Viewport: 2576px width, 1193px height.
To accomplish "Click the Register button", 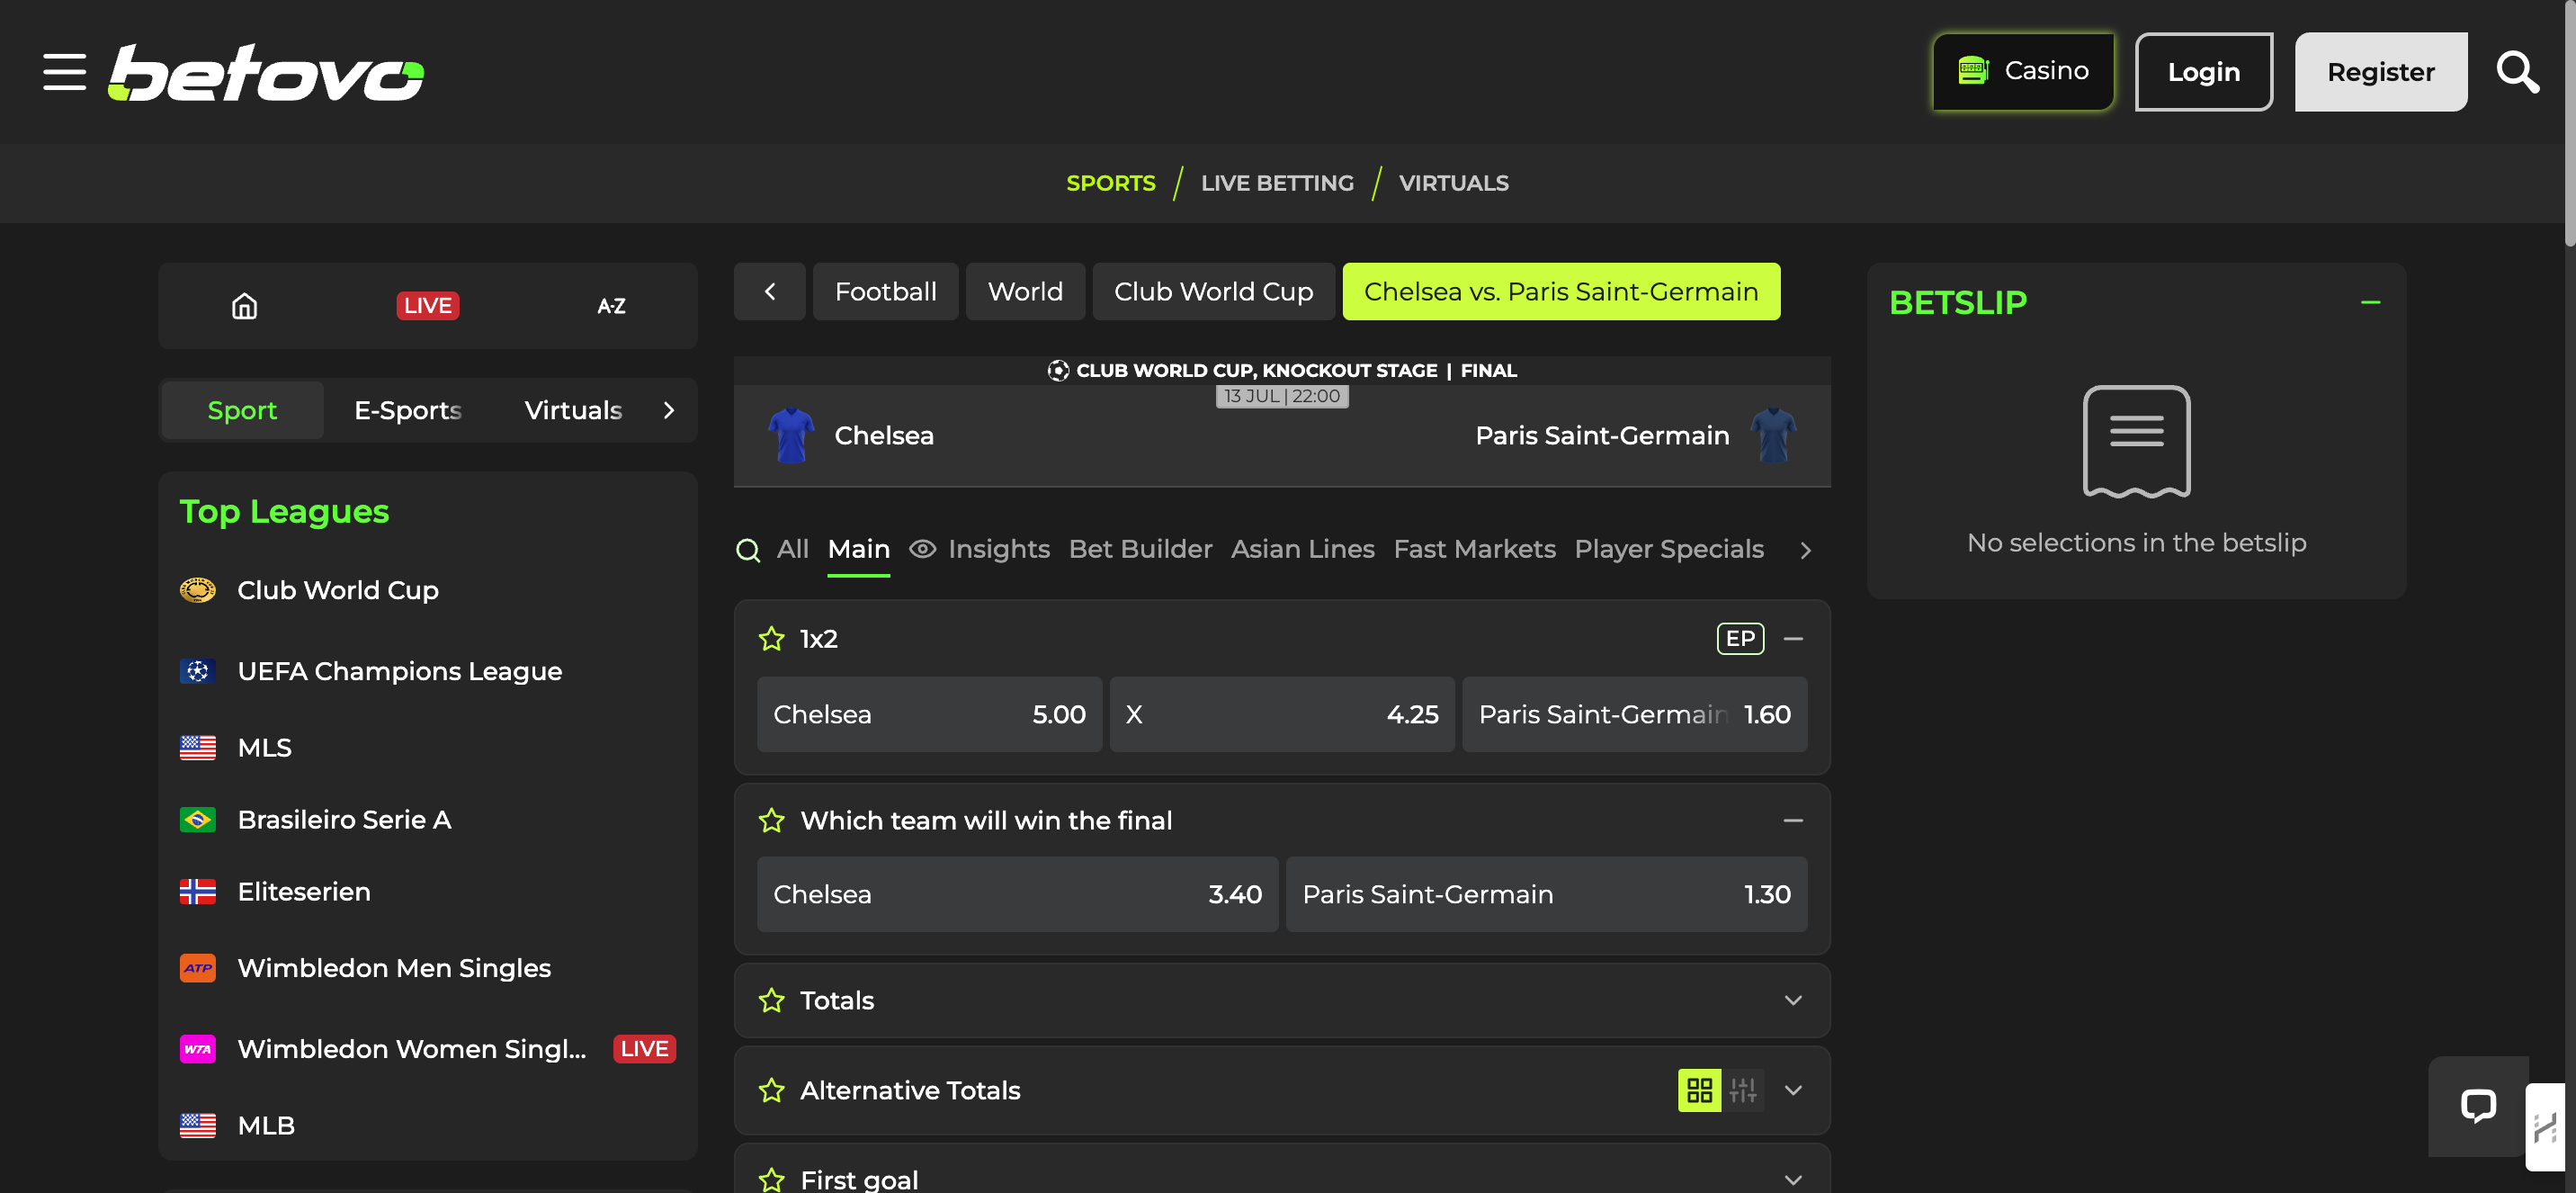I will (2381, 72).
